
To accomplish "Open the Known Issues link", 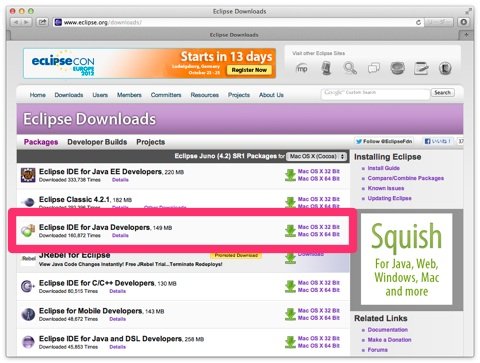I will pos(386,188).
